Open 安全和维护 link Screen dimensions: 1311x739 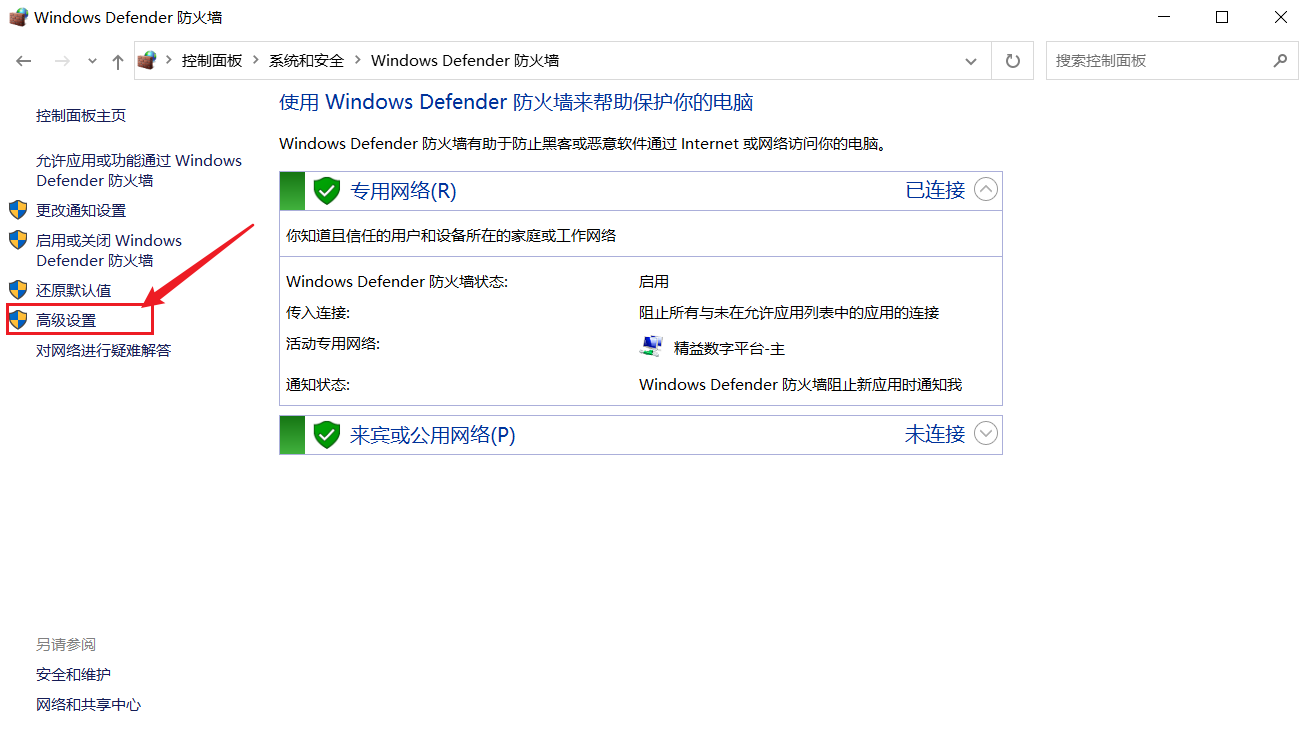coord(74,675)
